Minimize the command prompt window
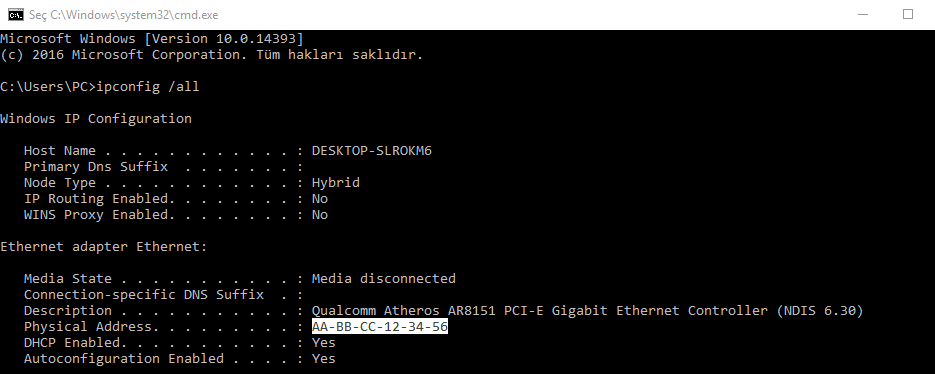This screenshot has width=935, height=374. pyautogui.click(x=863, y=14)
